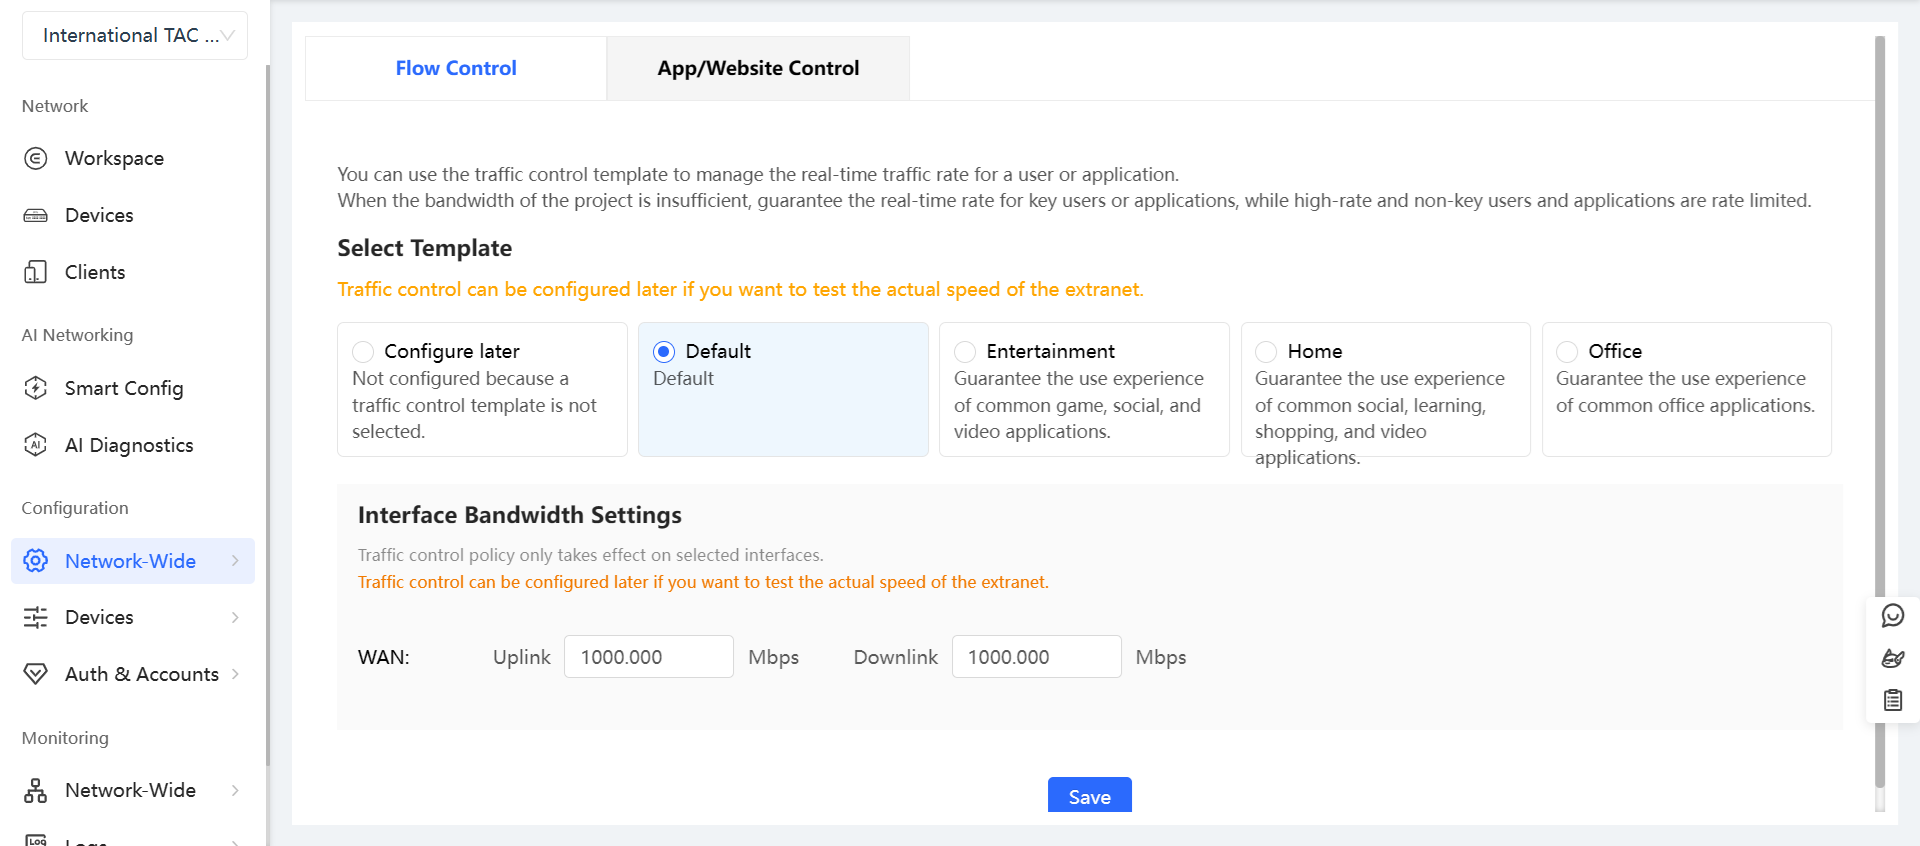Click the Devices sliders icon under Configuration
Viewport: 1920px width, 846px height.
[36, 617]
